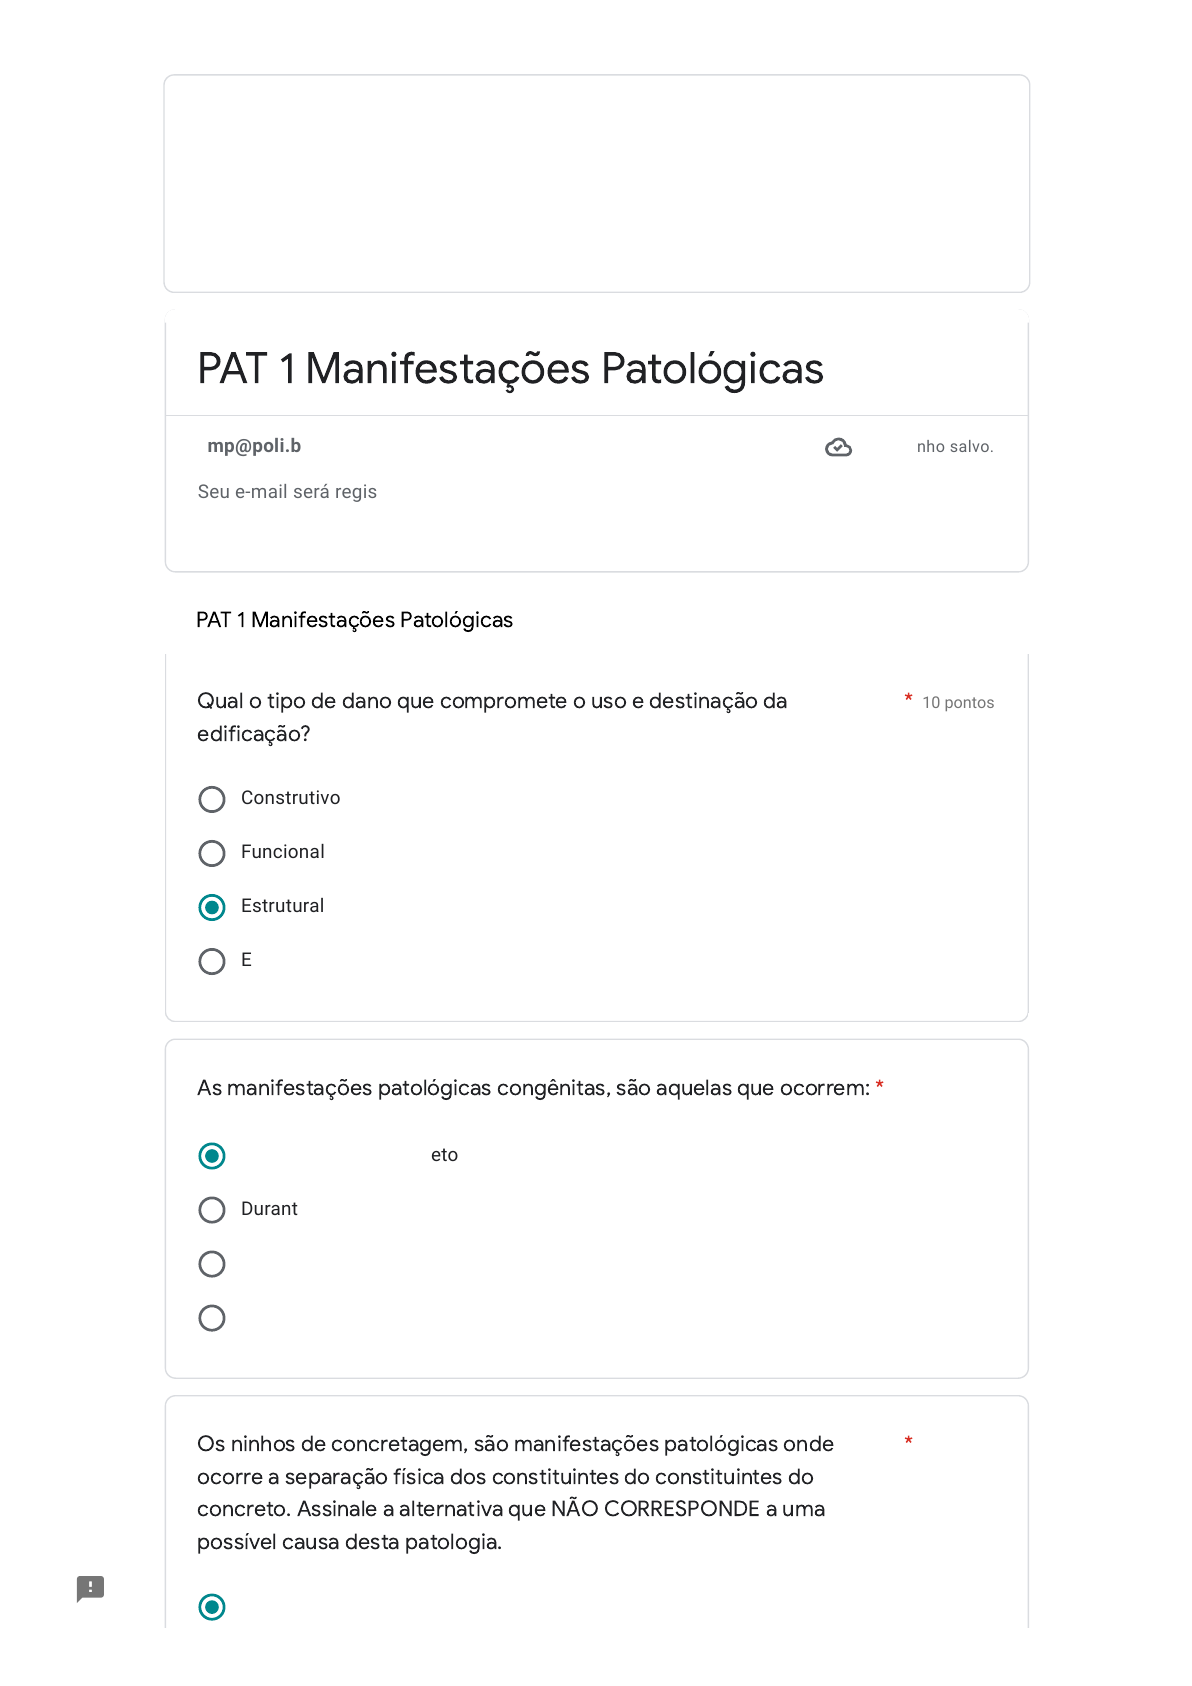1192x1686 pixels.
Task: Click the ninhos de concretagem question text
Action: 515,1492
